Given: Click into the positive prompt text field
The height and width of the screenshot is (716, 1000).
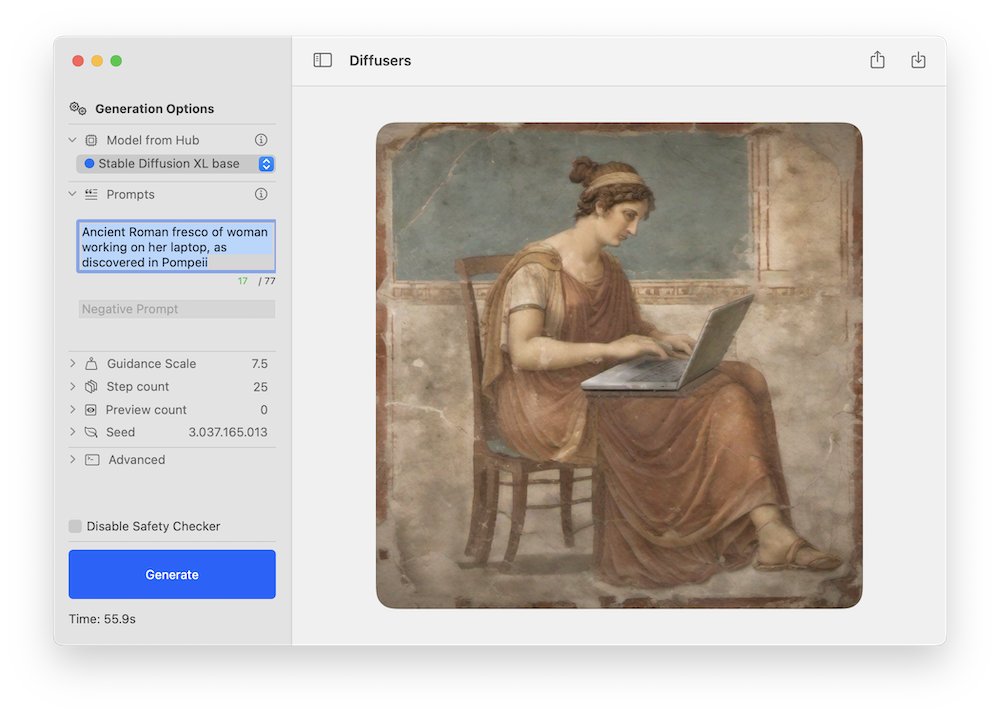Looking at the screenshot, I should (176, 247).
